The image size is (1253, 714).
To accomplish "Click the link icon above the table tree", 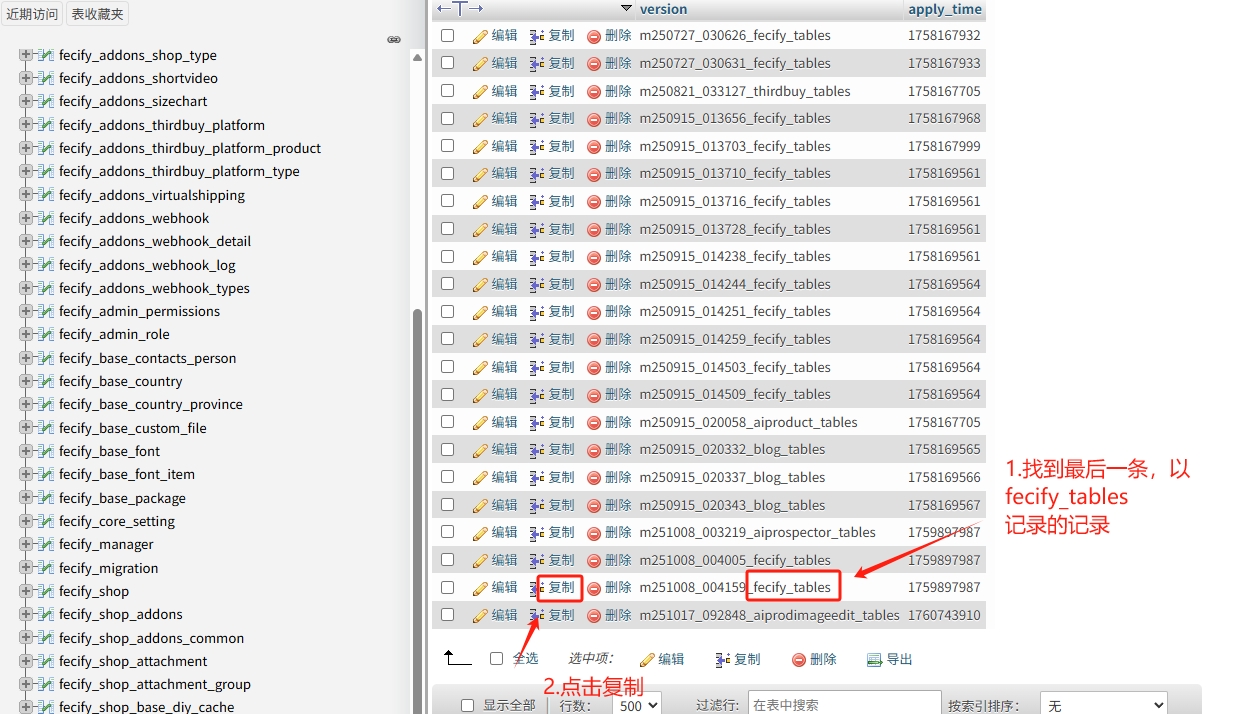I will click(x=394, y=40).
